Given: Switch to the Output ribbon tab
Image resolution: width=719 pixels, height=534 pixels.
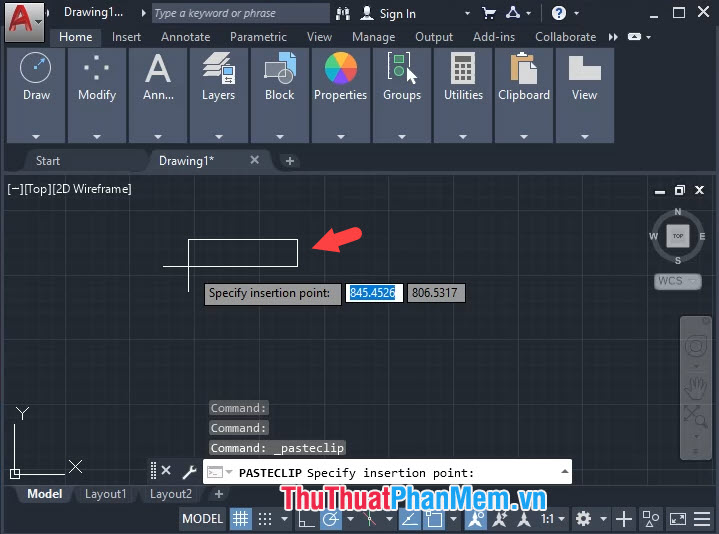Looking at the screenshot, I should [434, 37].
